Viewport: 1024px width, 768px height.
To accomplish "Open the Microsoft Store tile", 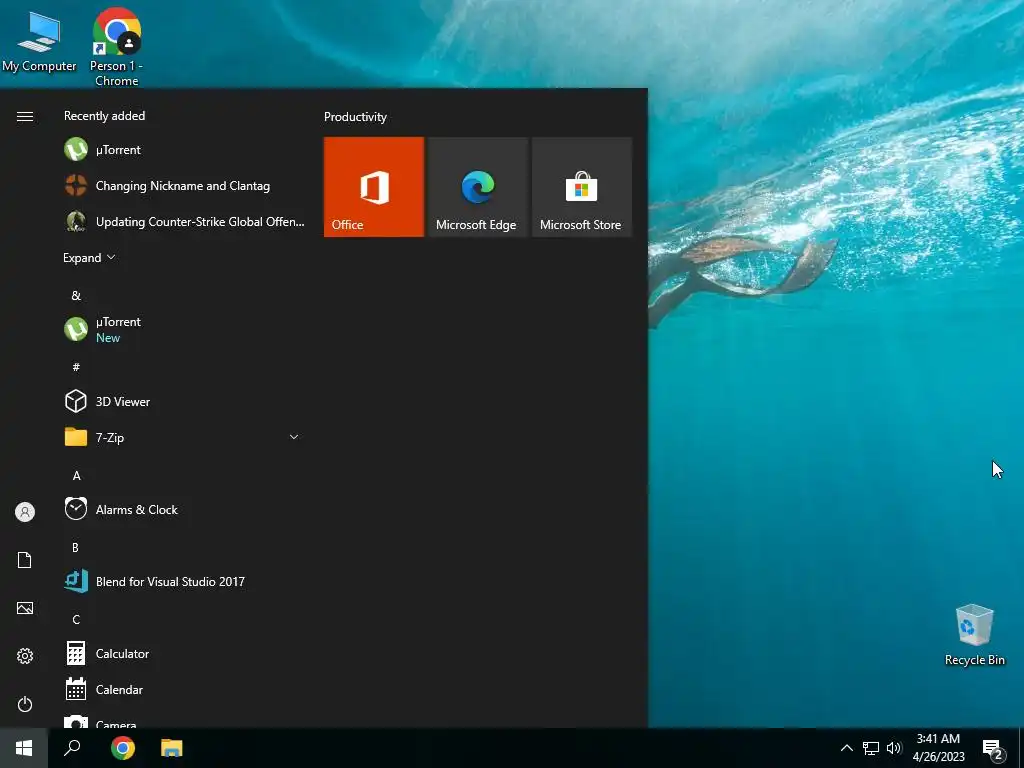I will click(x=582, y=187).
